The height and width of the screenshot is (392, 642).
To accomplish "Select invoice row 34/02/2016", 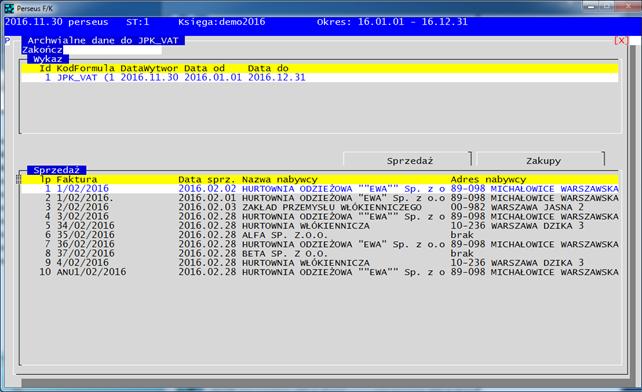I will point(319,226).
